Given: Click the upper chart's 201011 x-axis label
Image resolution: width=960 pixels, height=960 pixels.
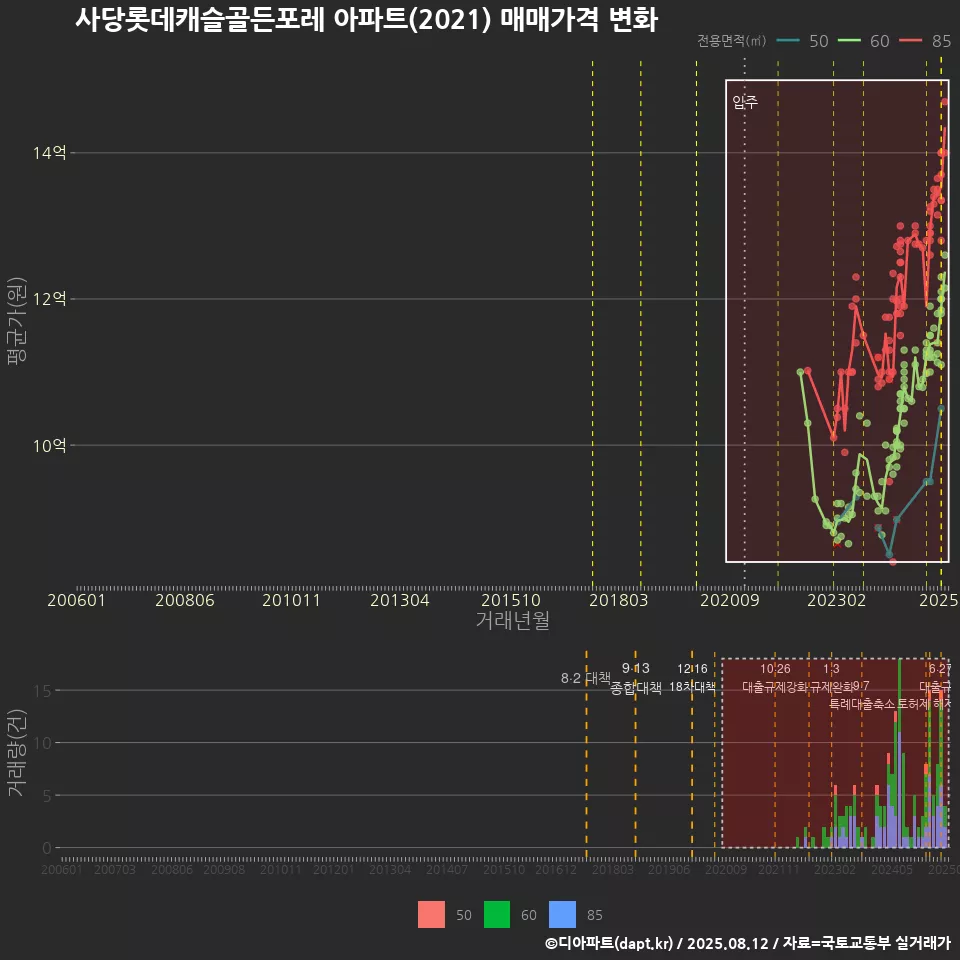Looking at the screenshot, I should tap(291, 600).
